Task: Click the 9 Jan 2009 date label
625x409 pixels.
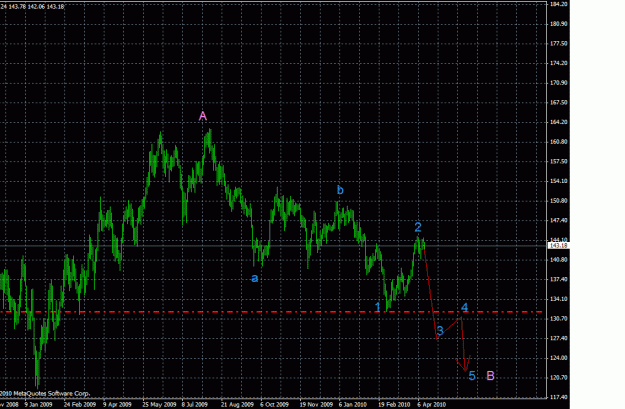Action: pyautogui.click(x=38, y=405)
